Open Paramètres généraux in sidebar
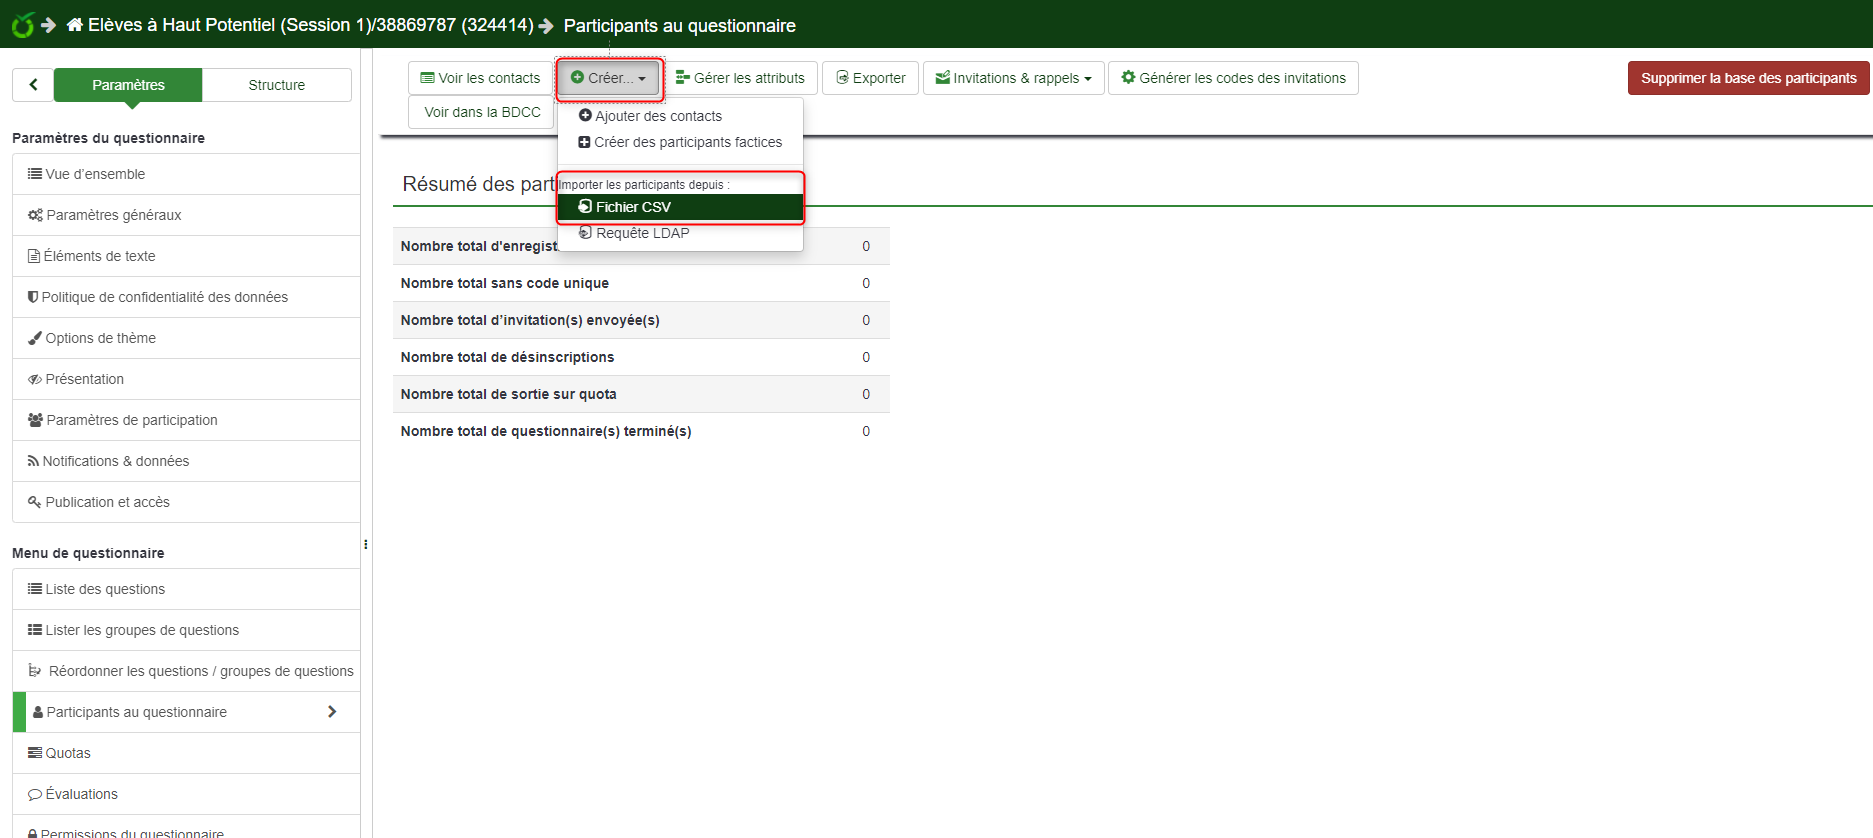The height and width of the screenshot is (838, 1873). point(113,215)
